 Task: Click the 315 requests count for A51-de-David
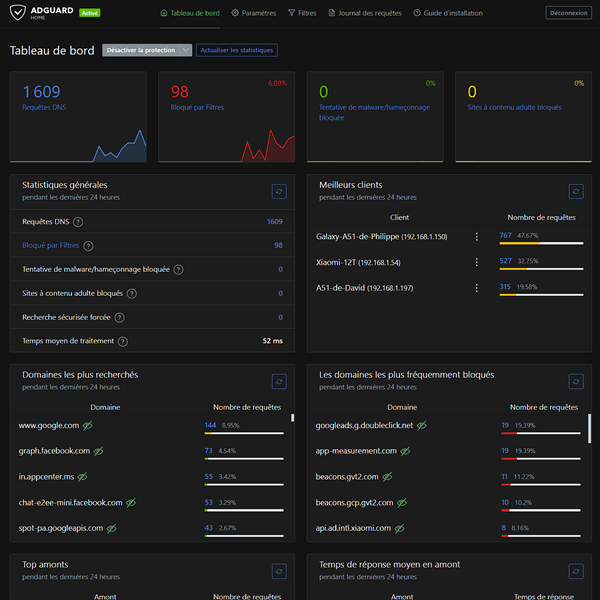pyautogui.click(x=505, y=287)
